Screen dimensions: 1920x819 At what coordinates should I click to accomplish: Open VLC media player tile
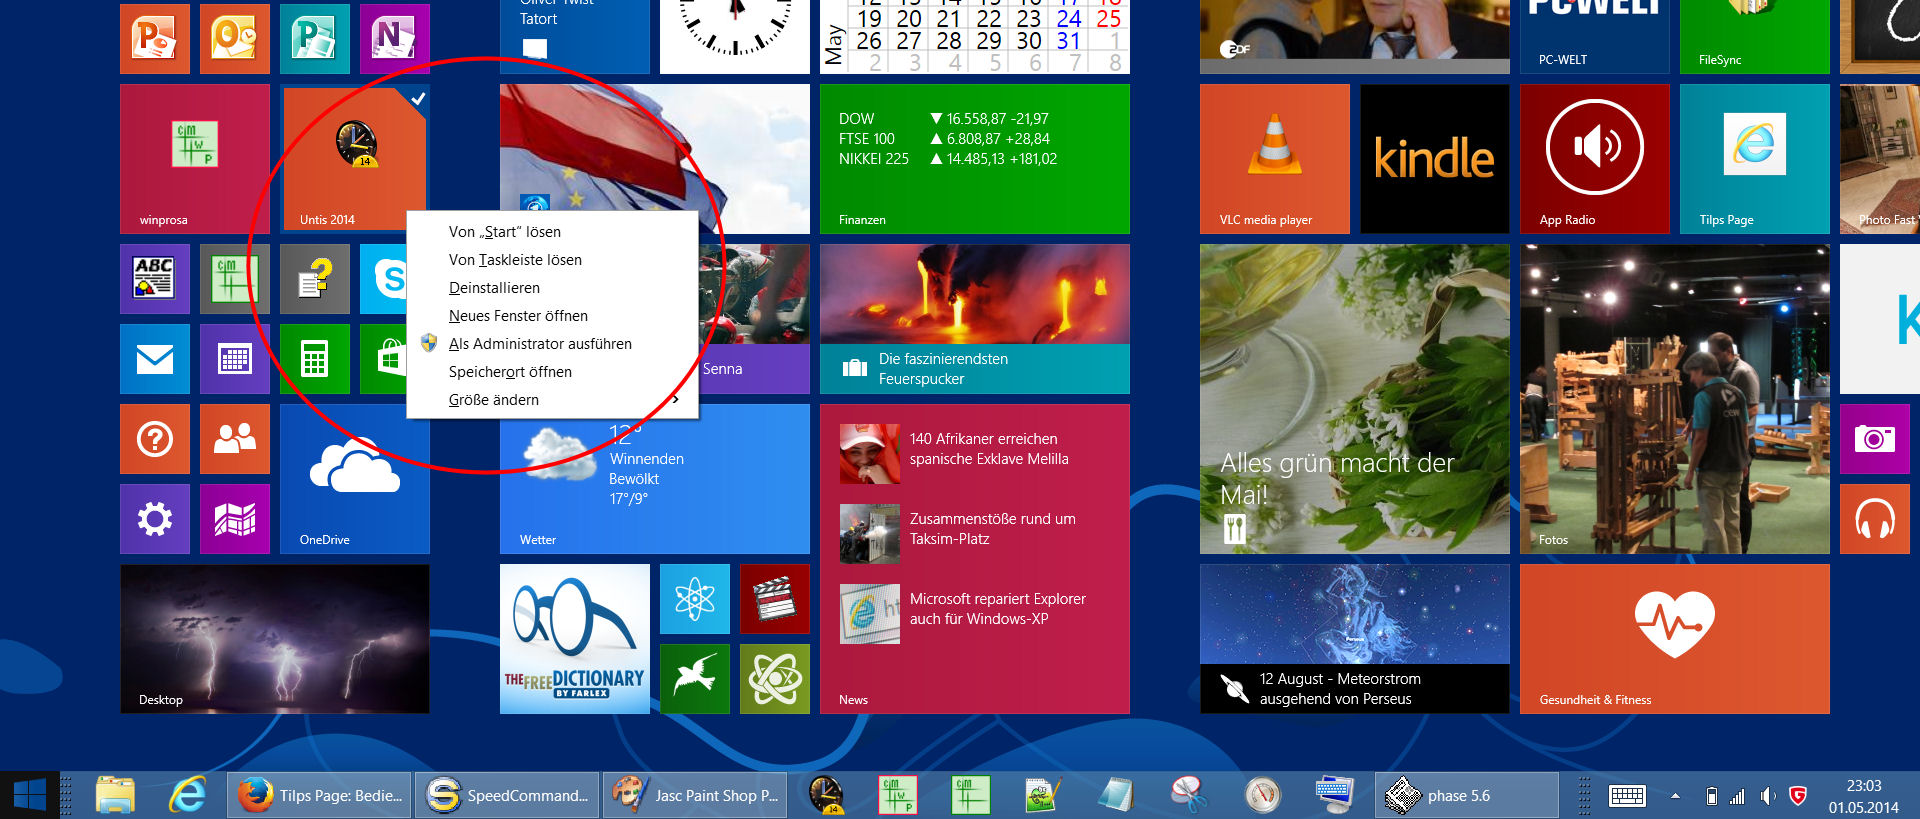[x=1274, y=158]
